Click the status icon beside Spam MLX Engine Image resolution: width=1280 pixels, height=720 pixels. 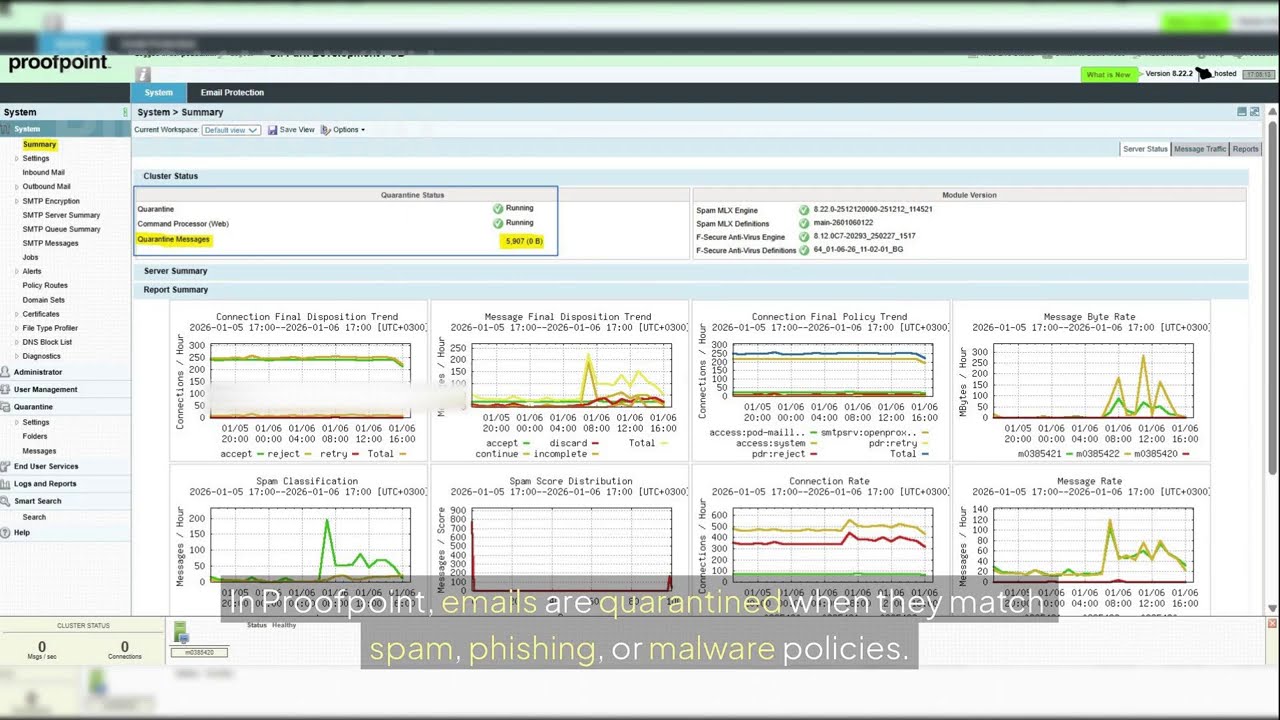pos(804,210)
